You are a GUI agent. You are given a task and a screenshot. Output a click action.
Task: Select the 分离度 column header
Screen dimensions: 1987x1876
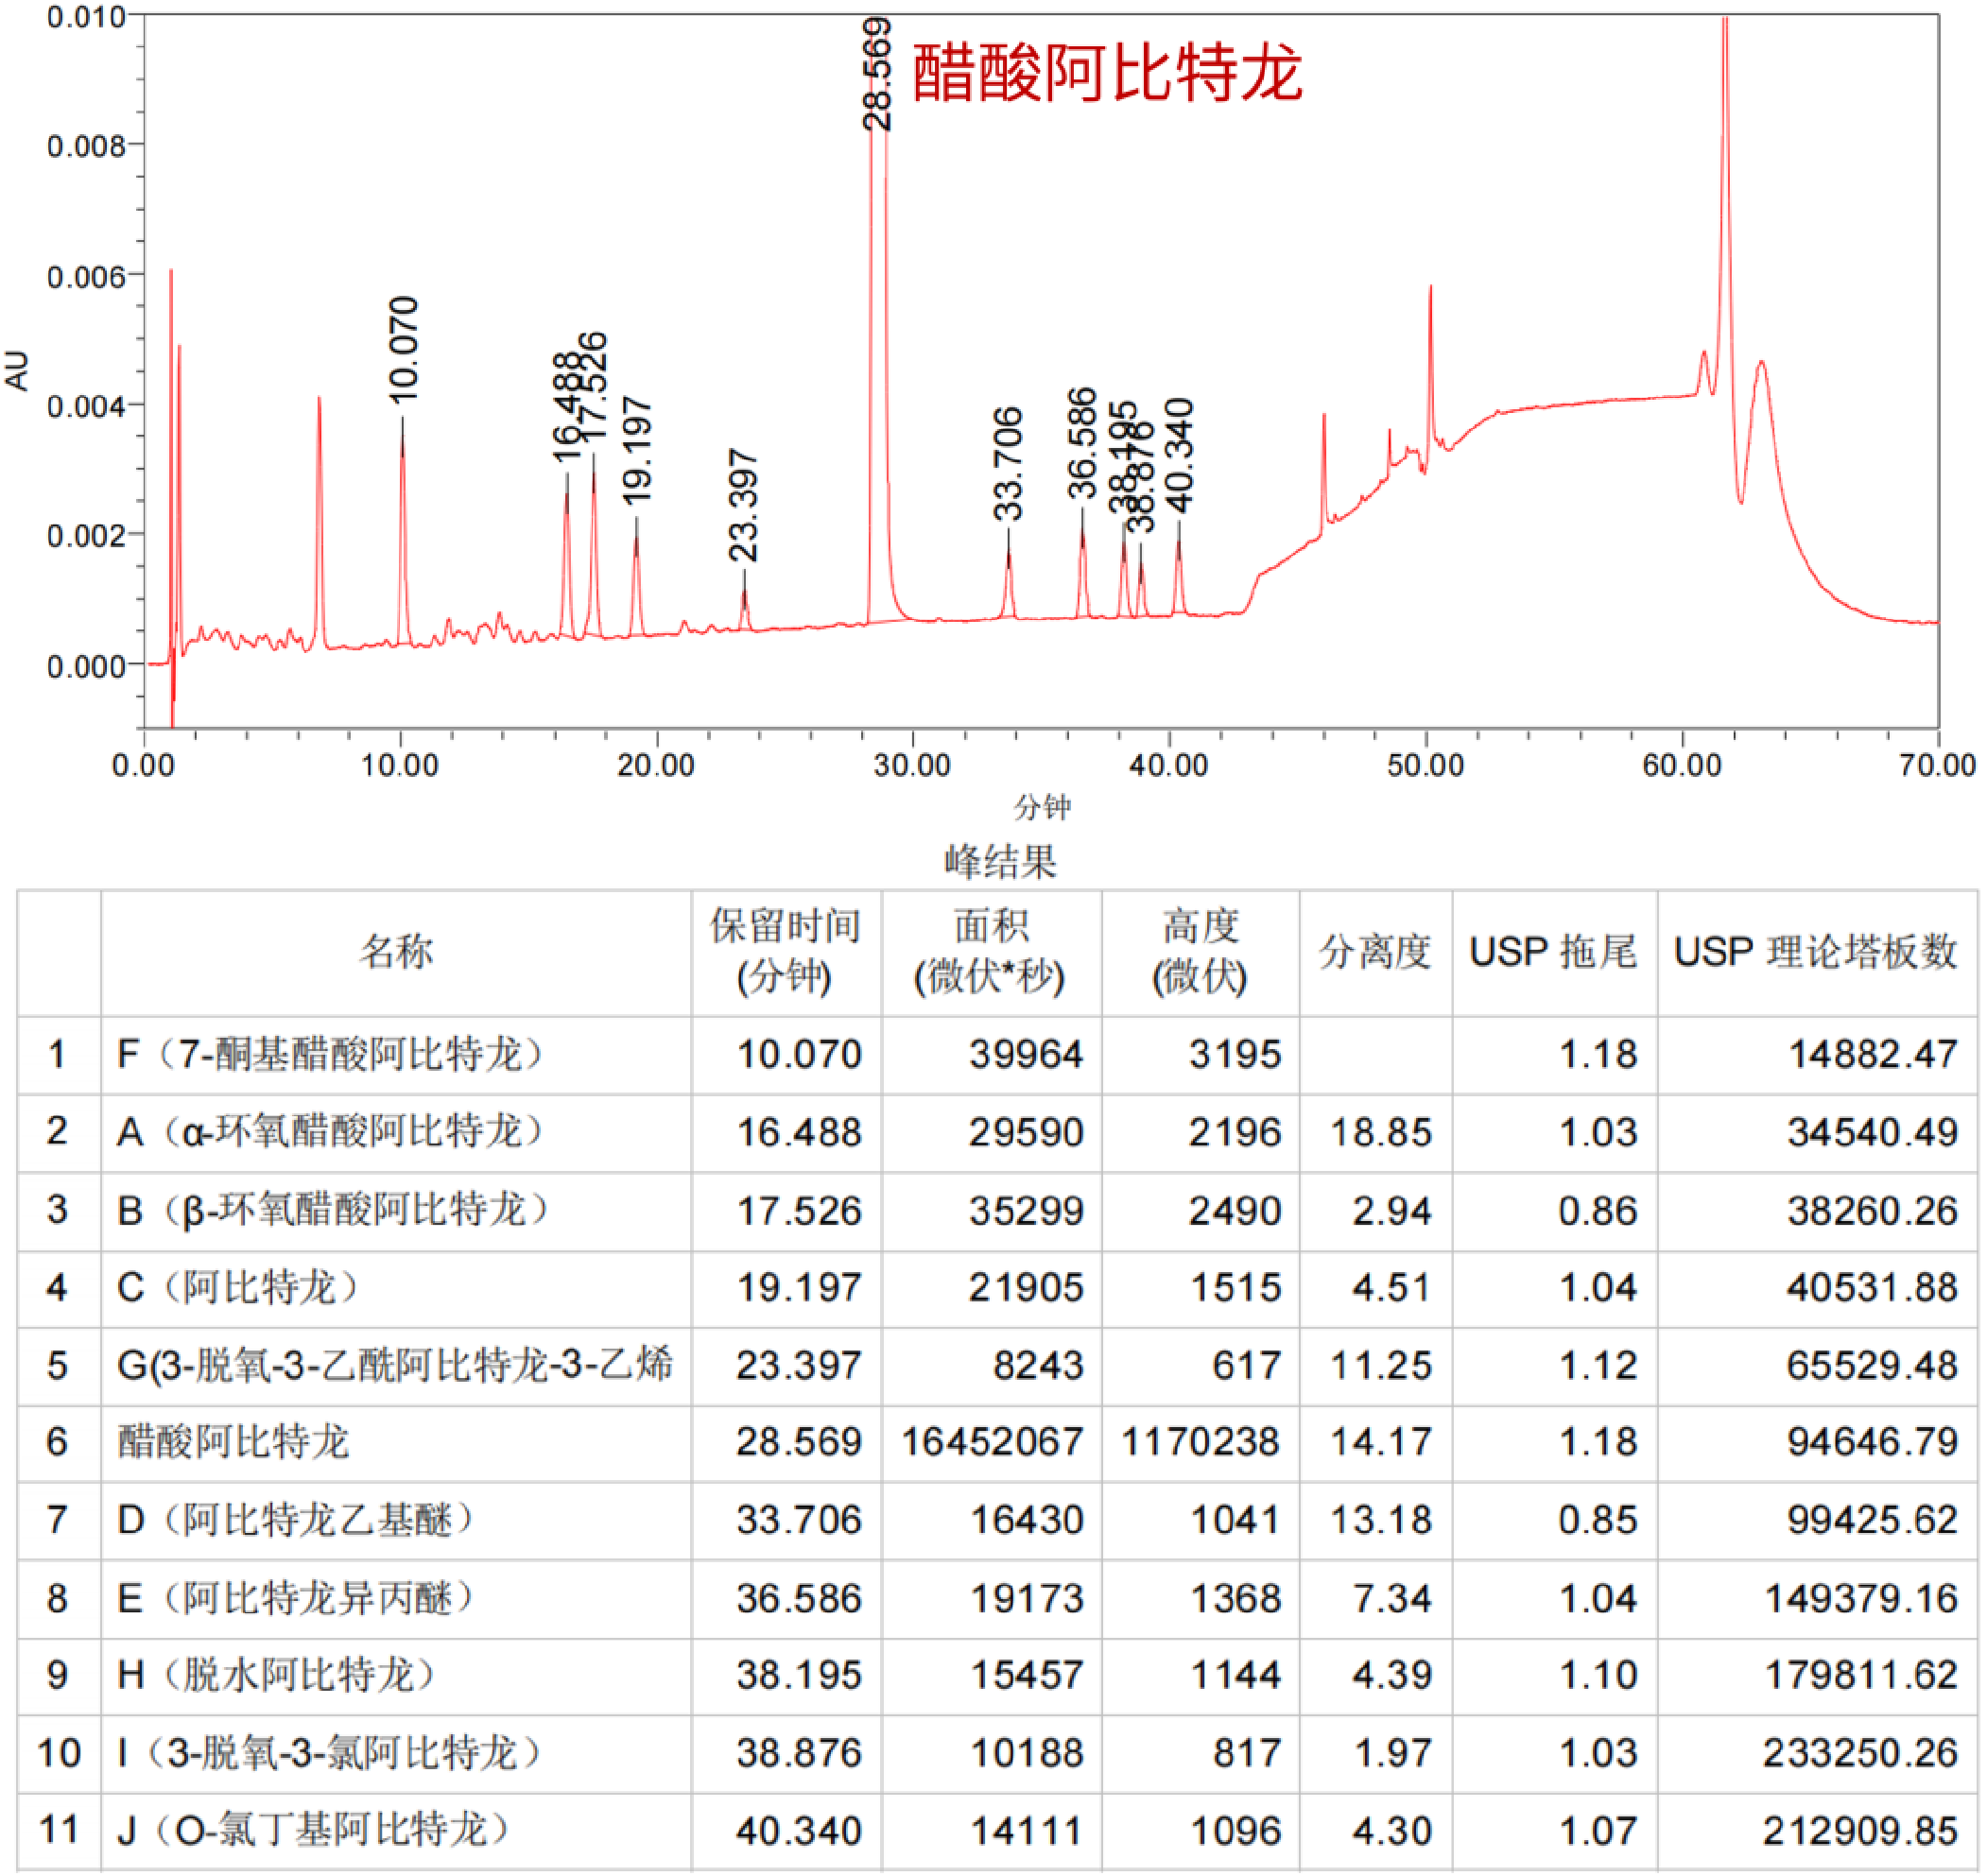coord(1375,953)
